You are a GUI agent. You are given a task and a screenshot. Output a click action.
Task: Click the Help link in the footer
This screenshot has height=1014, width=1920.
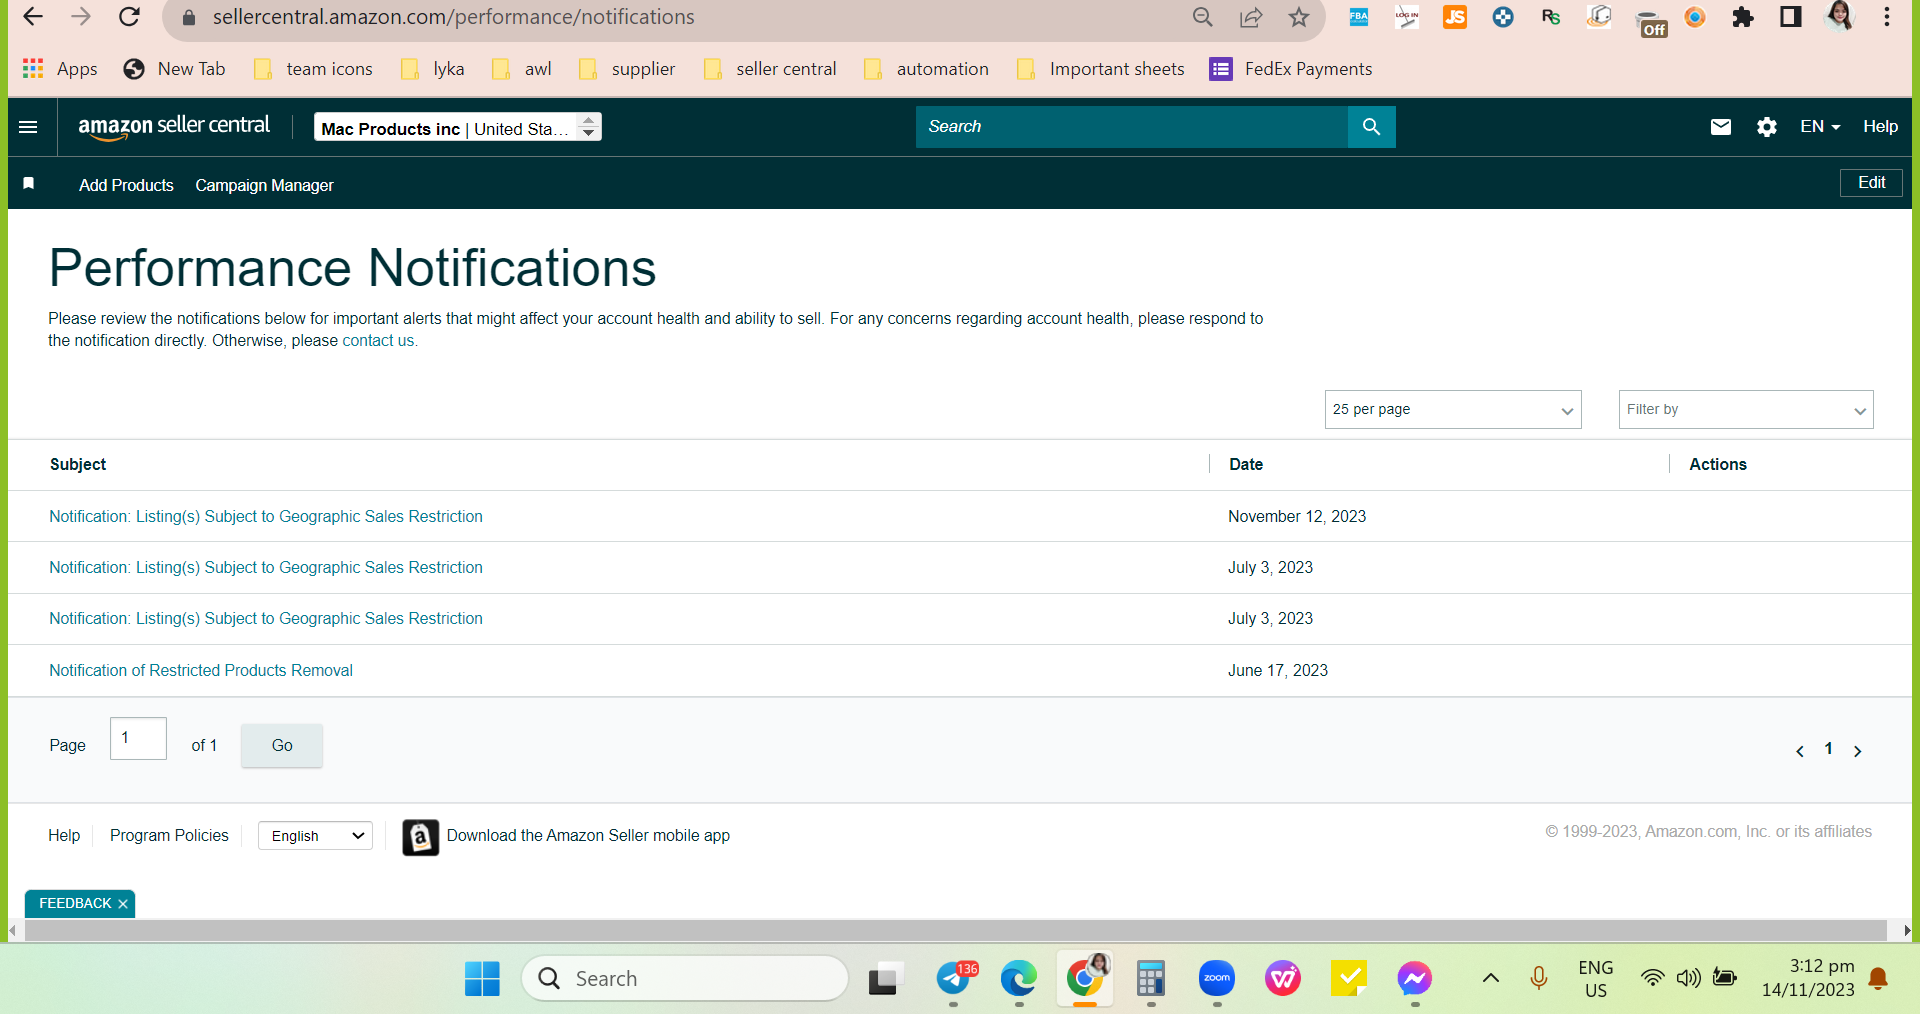click(x=64, y=836)
